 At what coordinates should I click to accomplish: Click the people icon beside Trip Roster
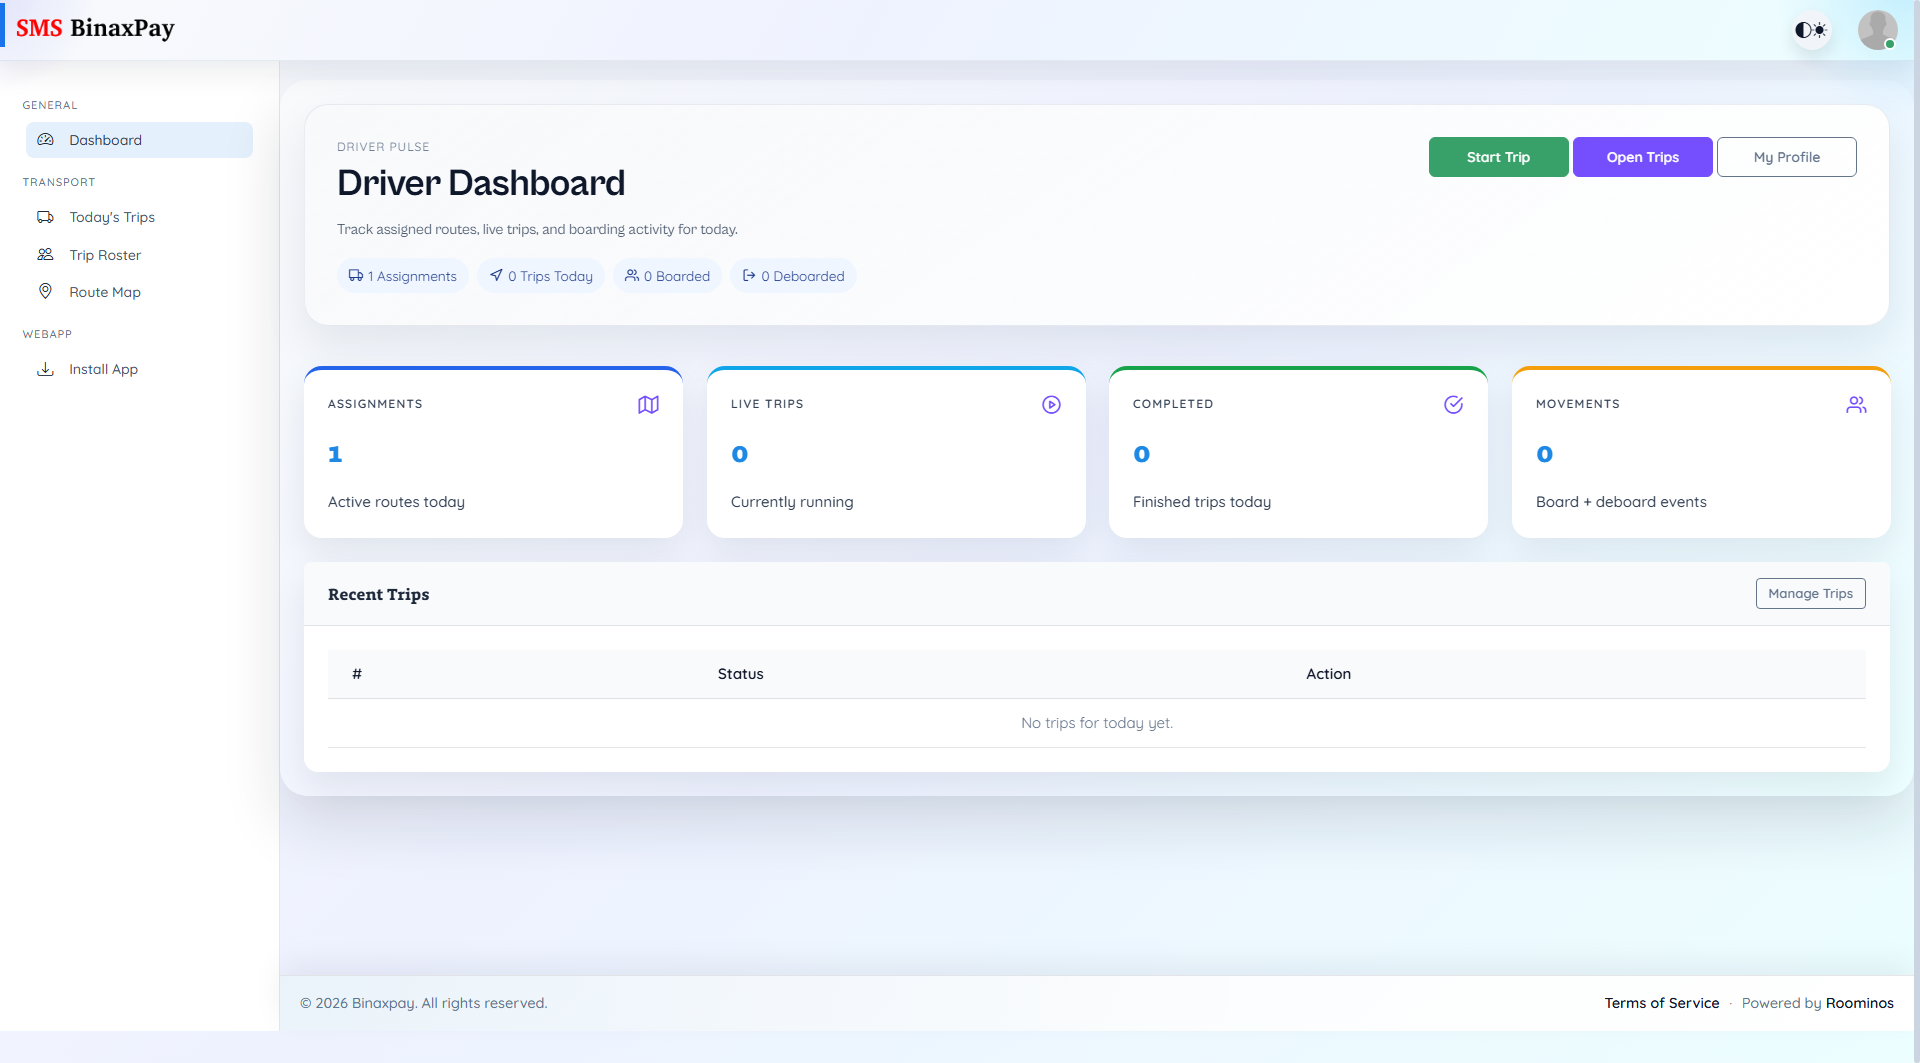tap(46, 255)
